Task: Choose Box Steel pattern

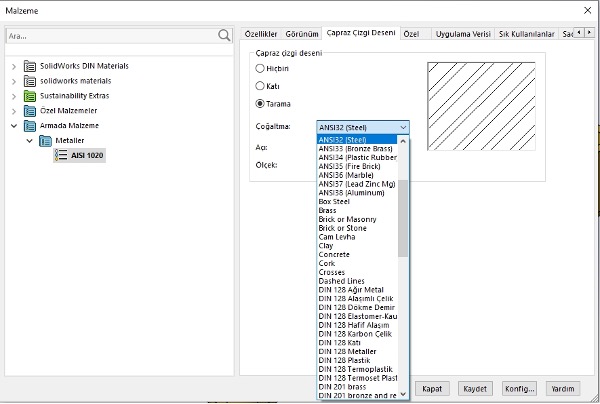Action: pos(357,201)
